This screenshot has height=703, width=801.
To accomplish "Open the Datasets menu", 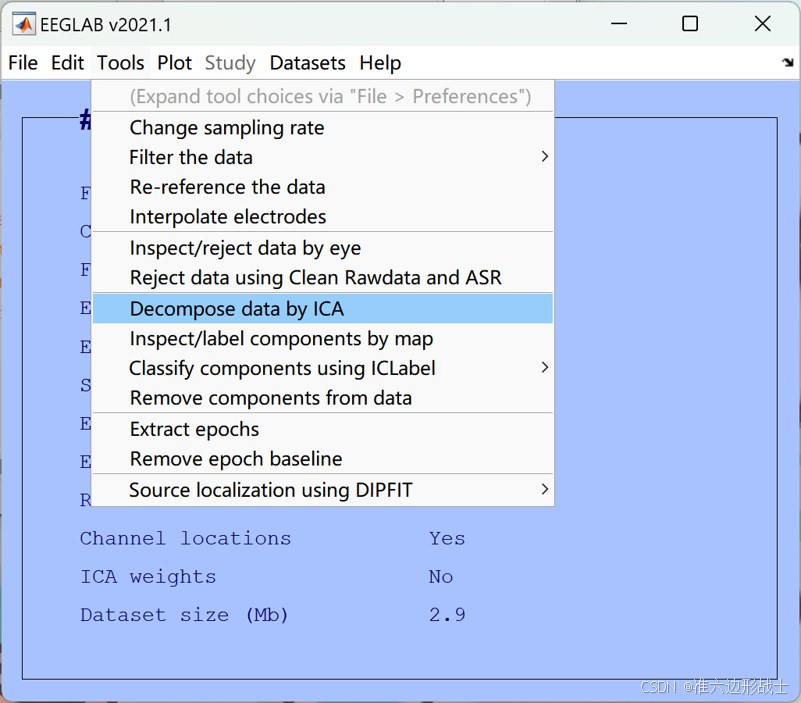I will click(x=308, y=63).
